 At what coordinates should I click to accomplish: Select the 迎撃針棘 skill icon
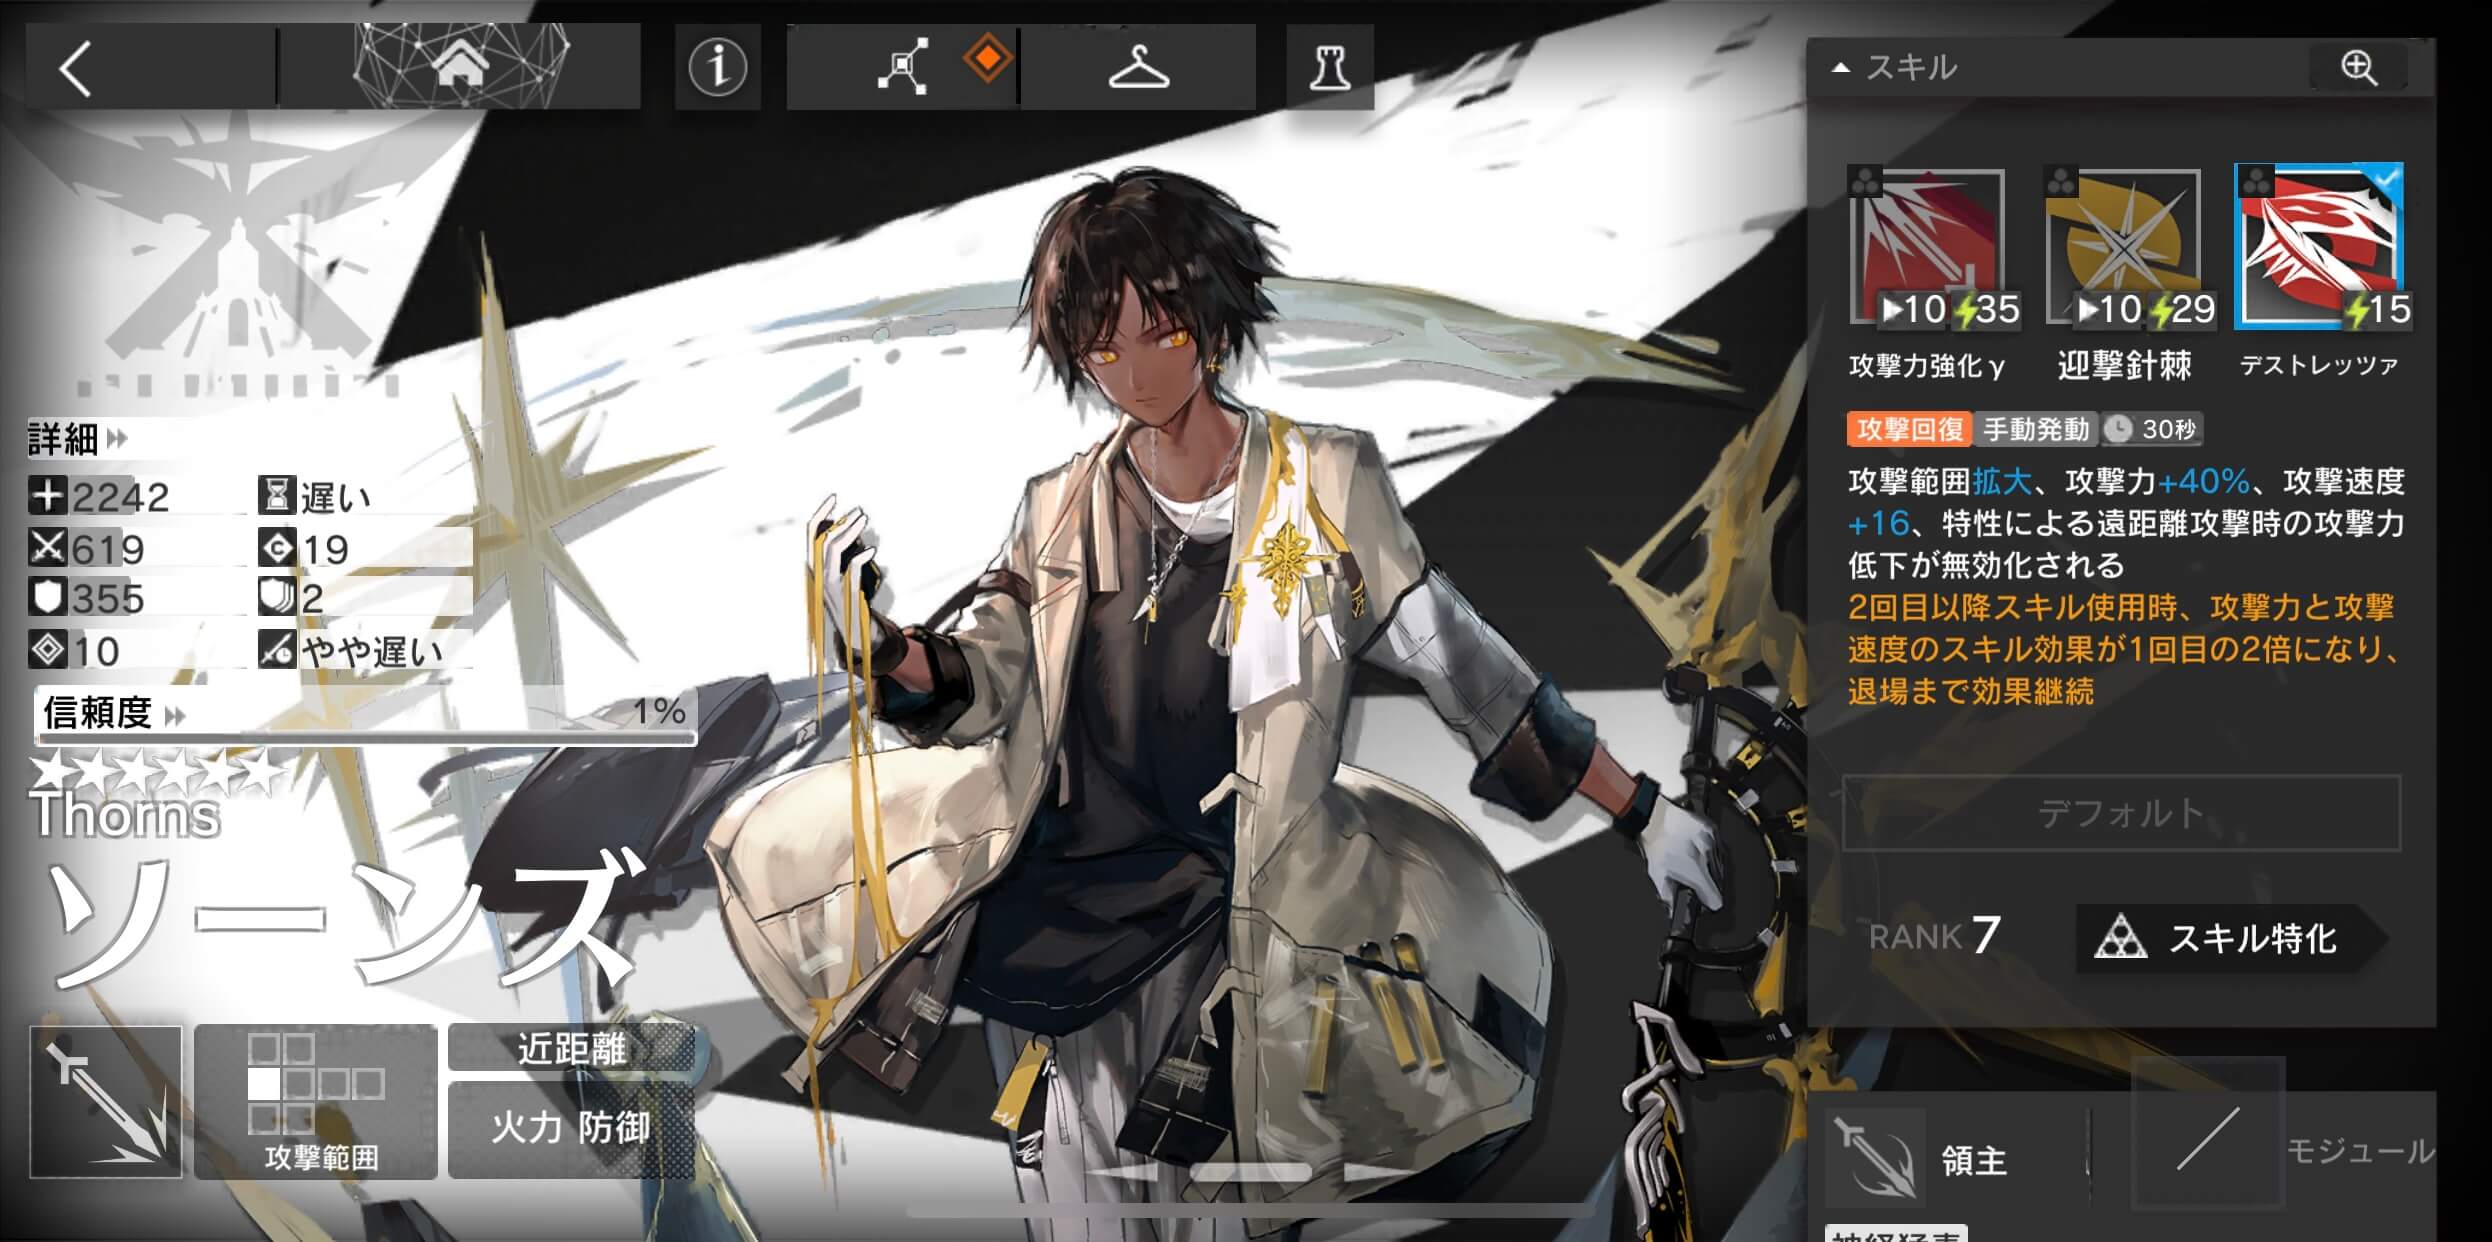pos(2124,247)
